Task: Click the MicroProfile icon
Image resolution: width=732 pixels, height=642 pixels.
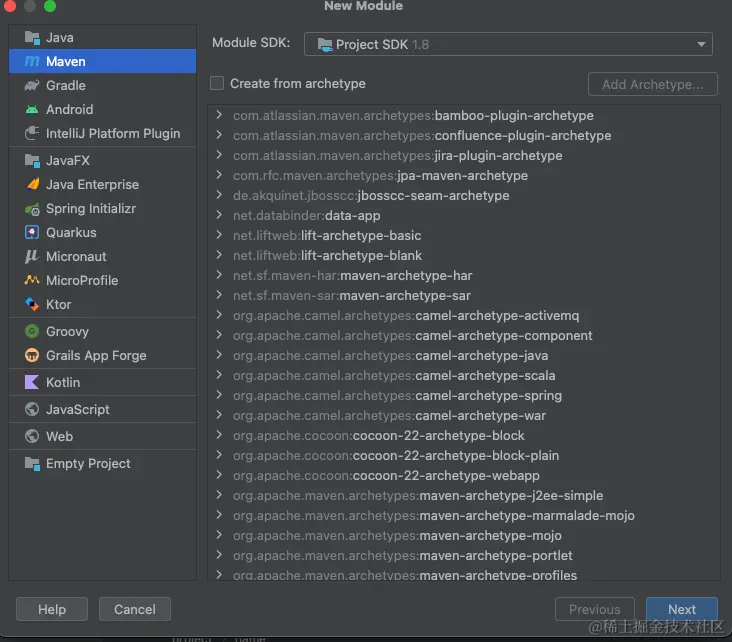Action: click(x=32, y=280)
